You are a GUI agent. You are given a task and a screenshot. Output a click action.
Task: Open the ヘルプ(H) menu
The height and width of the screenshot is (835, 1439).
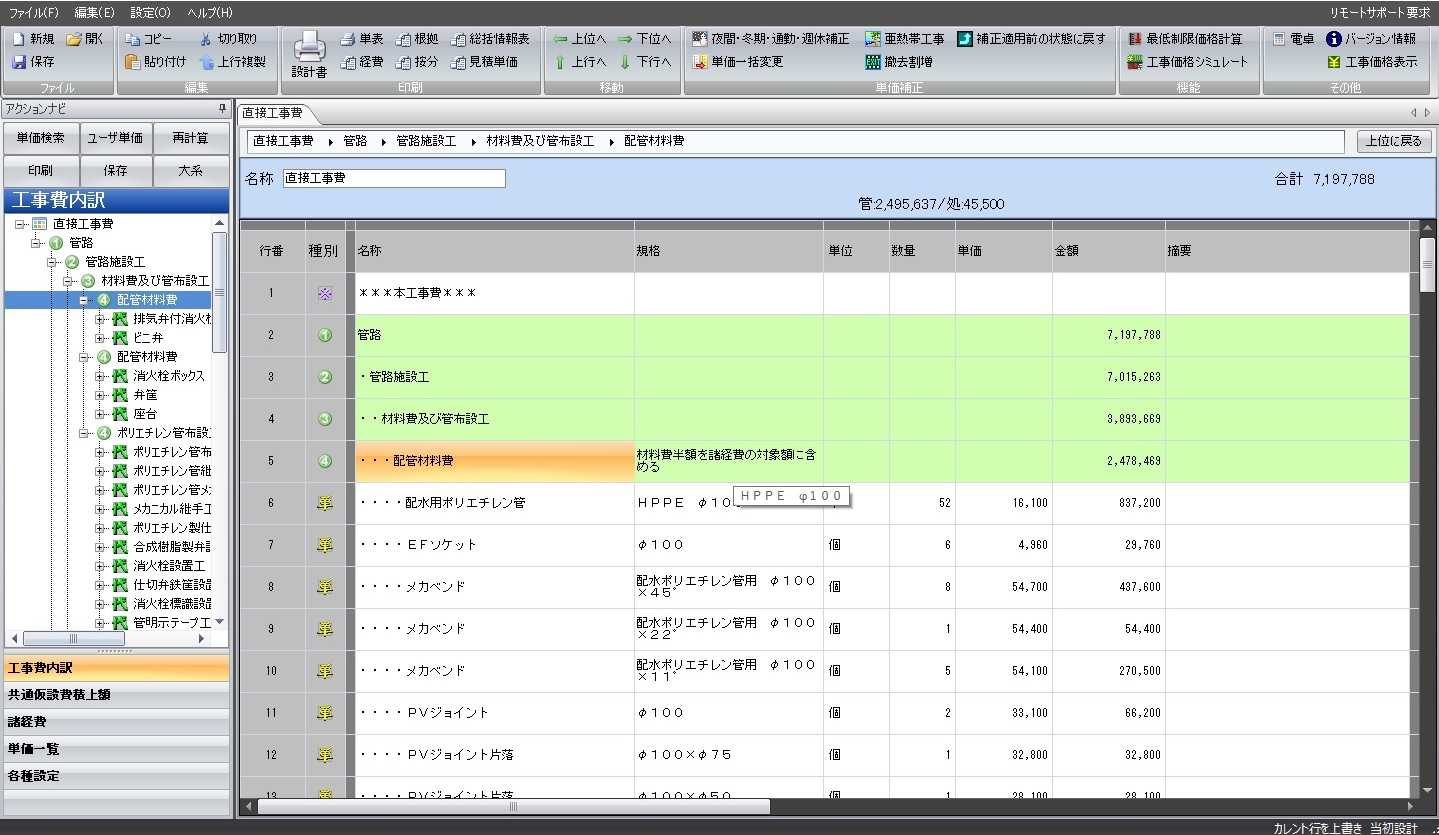(210, 12)
